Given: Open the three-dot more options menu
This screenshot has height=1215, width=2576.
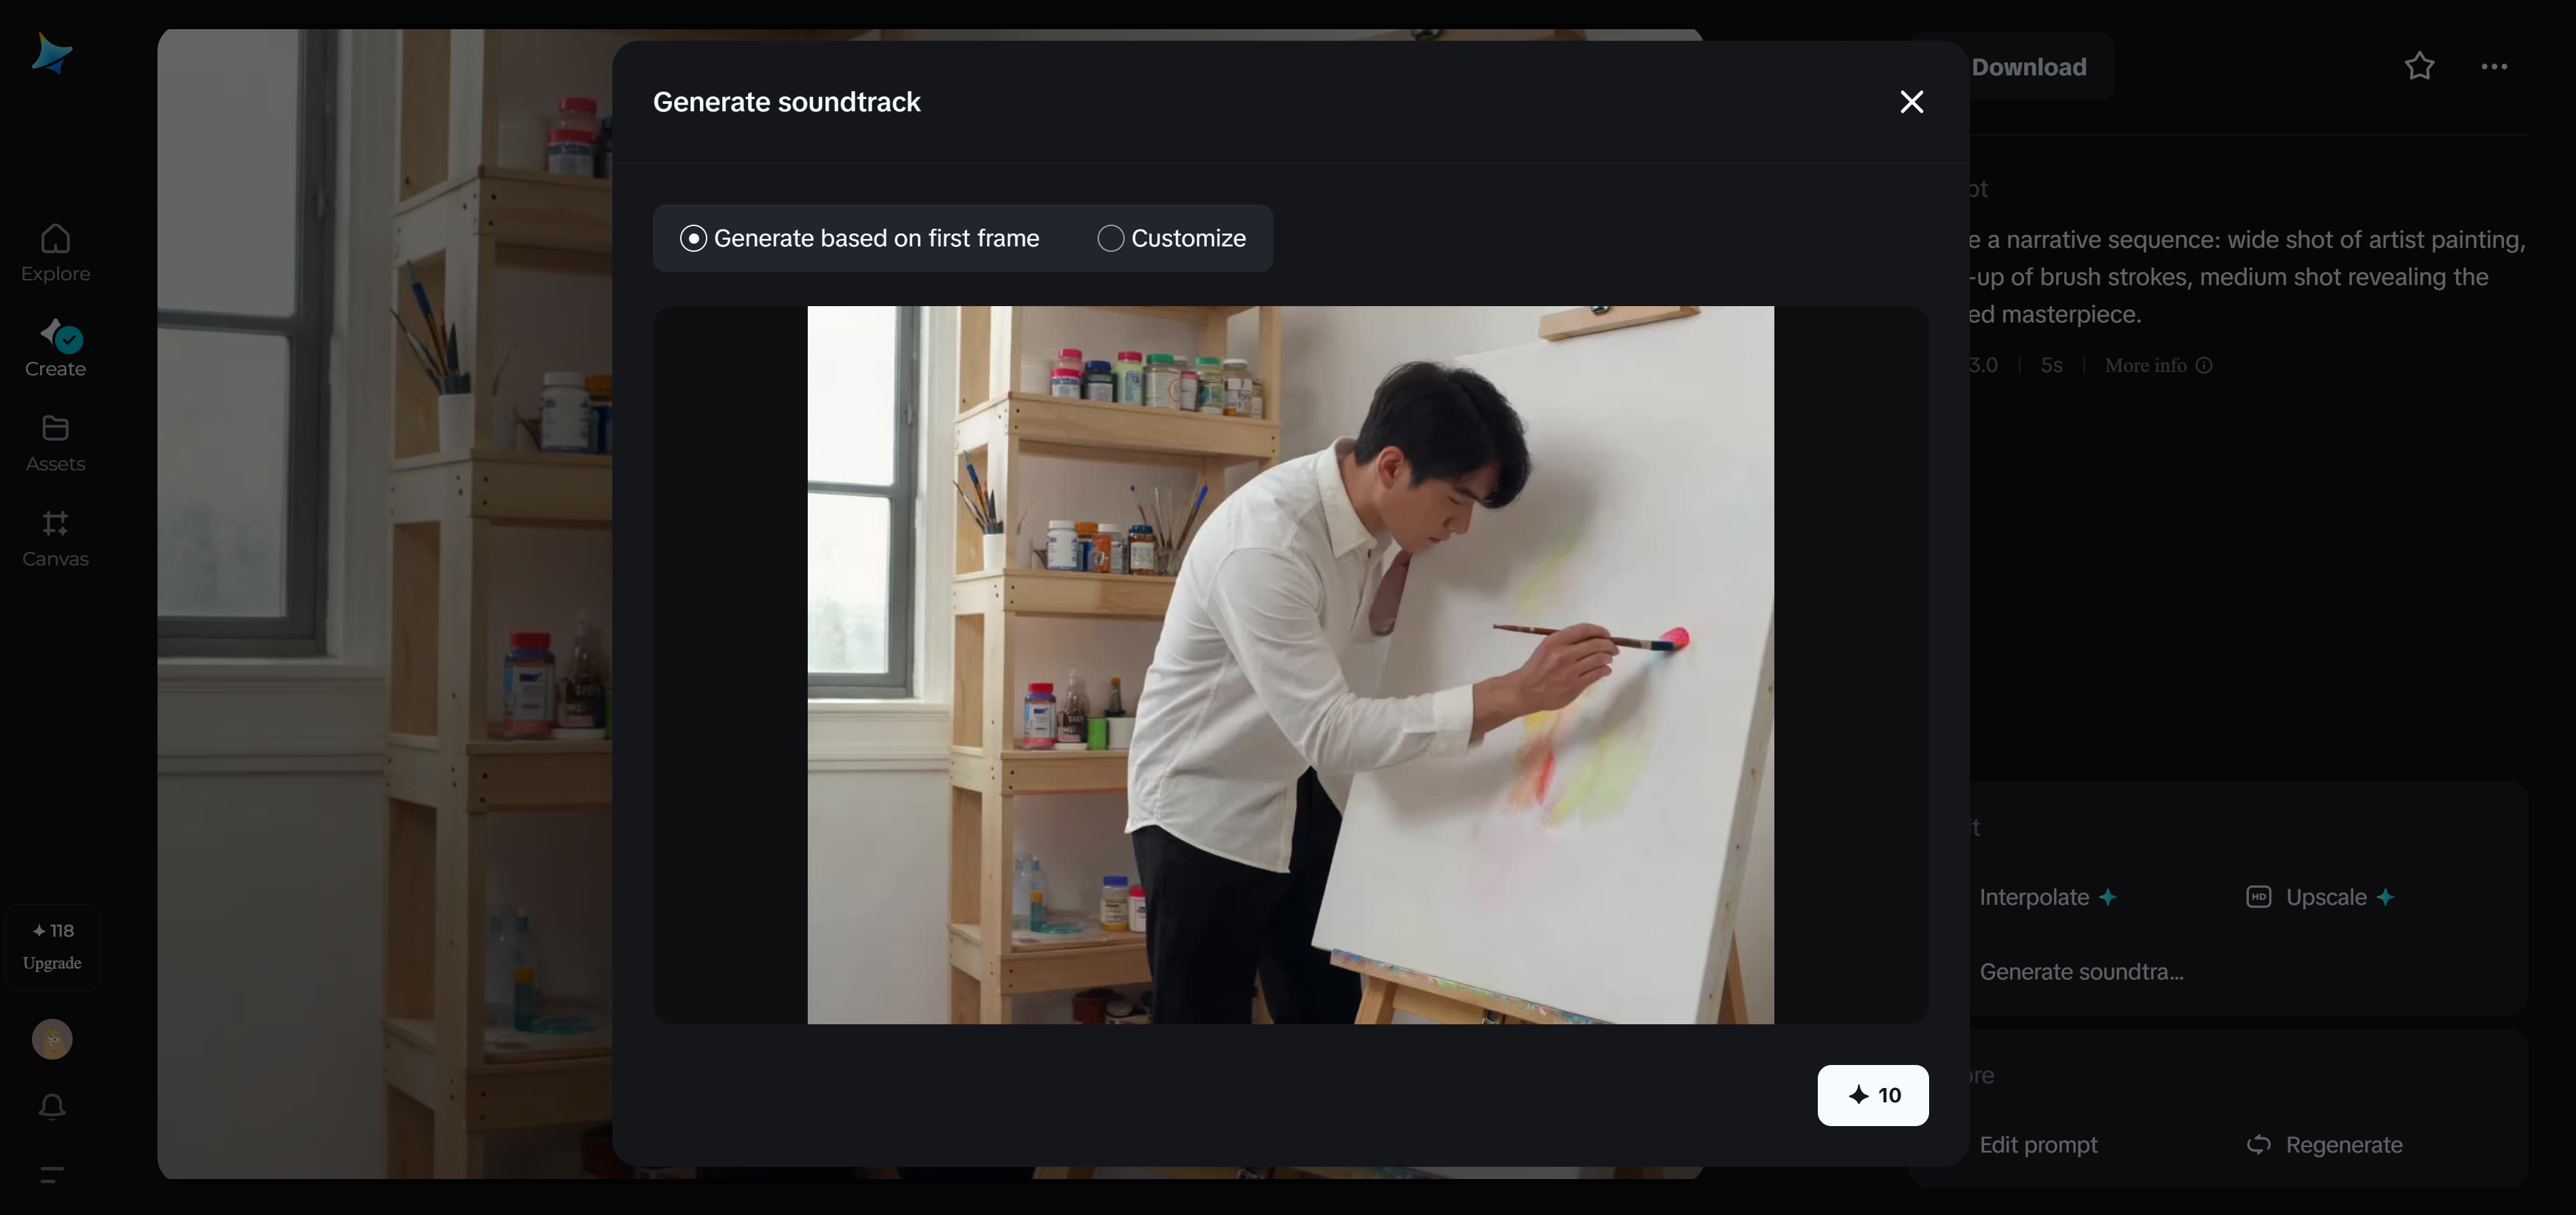Looking at the screenshot, I should (2494, 66).
